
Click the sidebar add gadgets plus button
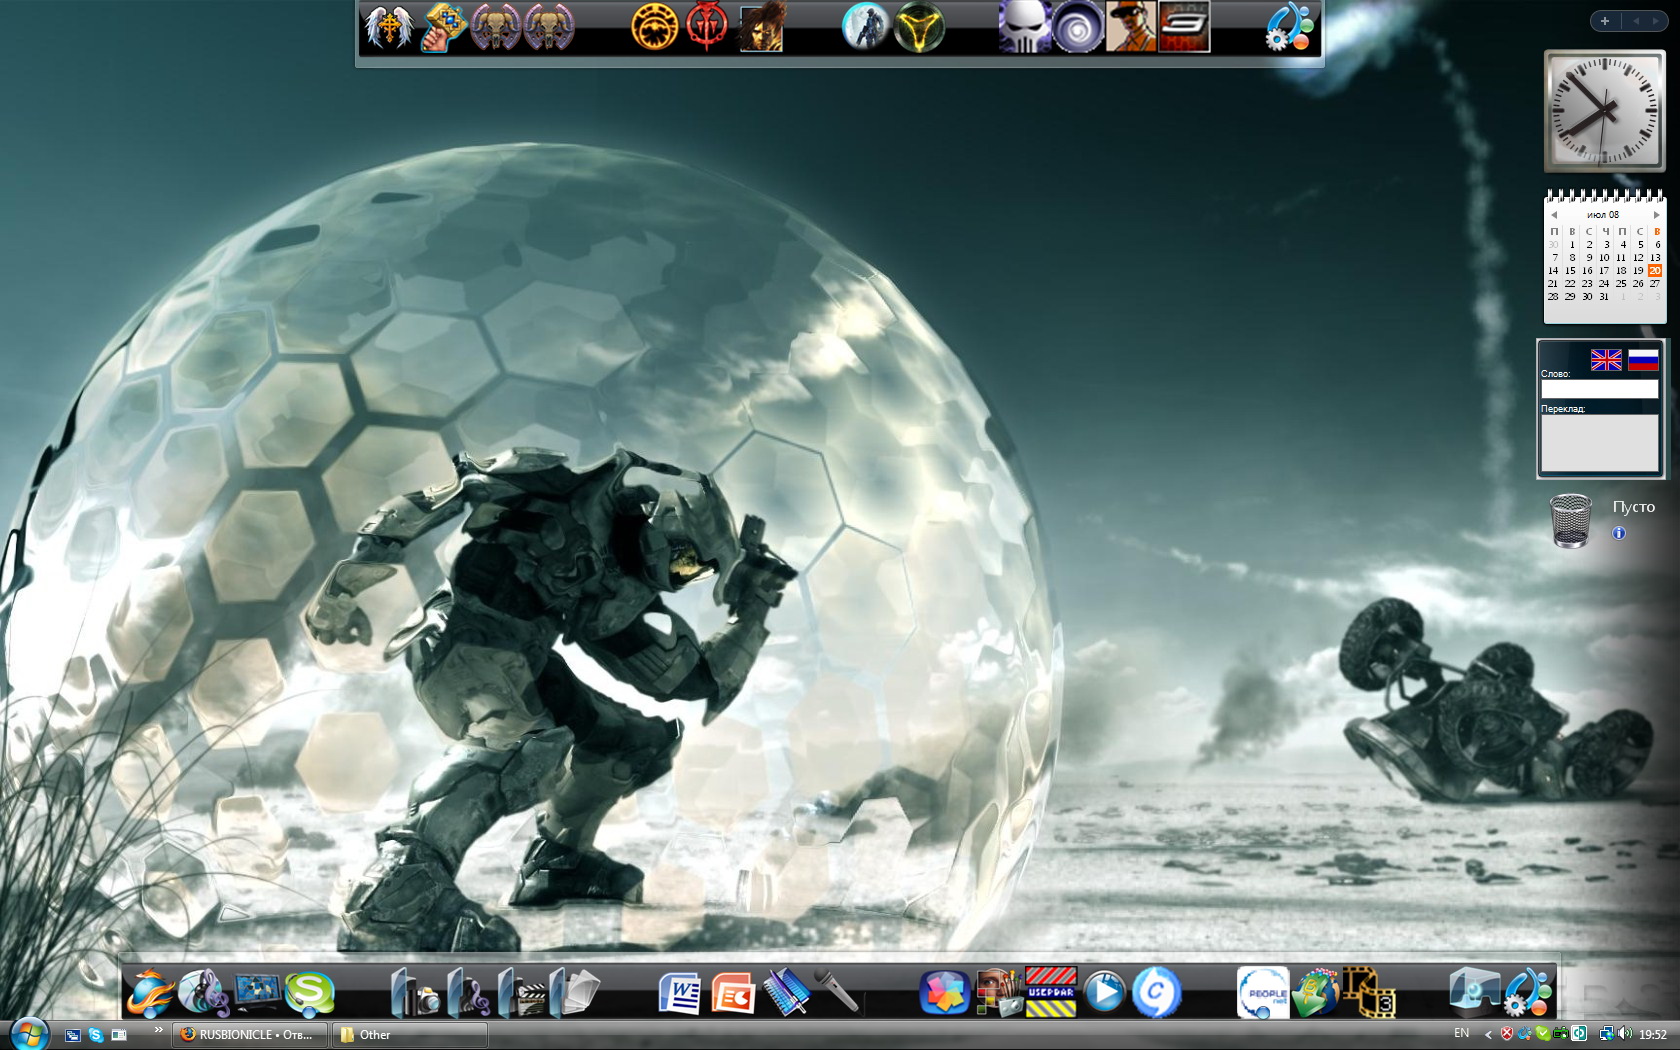(1605, 21)
